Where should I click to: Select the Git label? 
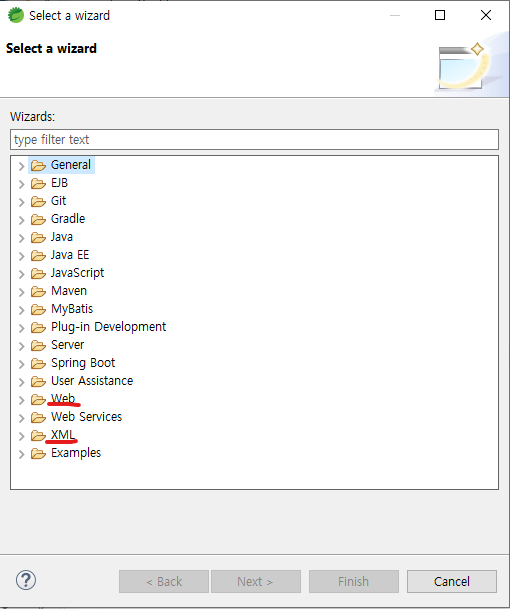pyautogui.click(x=59, y=201)
